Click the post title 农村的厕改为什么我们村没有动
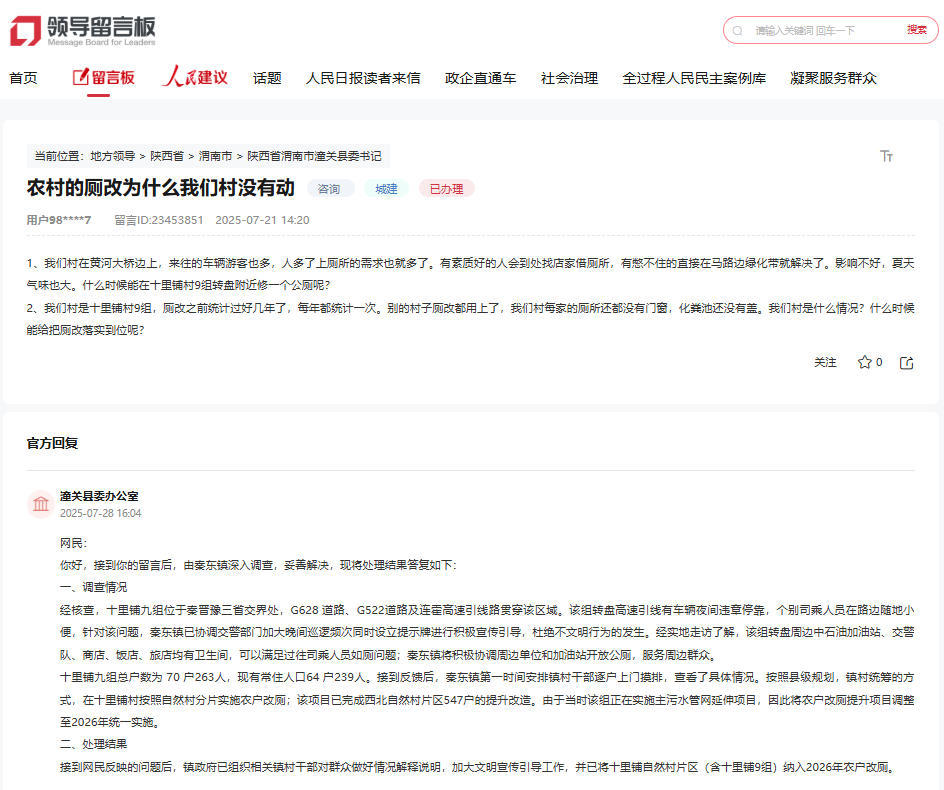This screenshot has height=790, width=944. [161, 188]
